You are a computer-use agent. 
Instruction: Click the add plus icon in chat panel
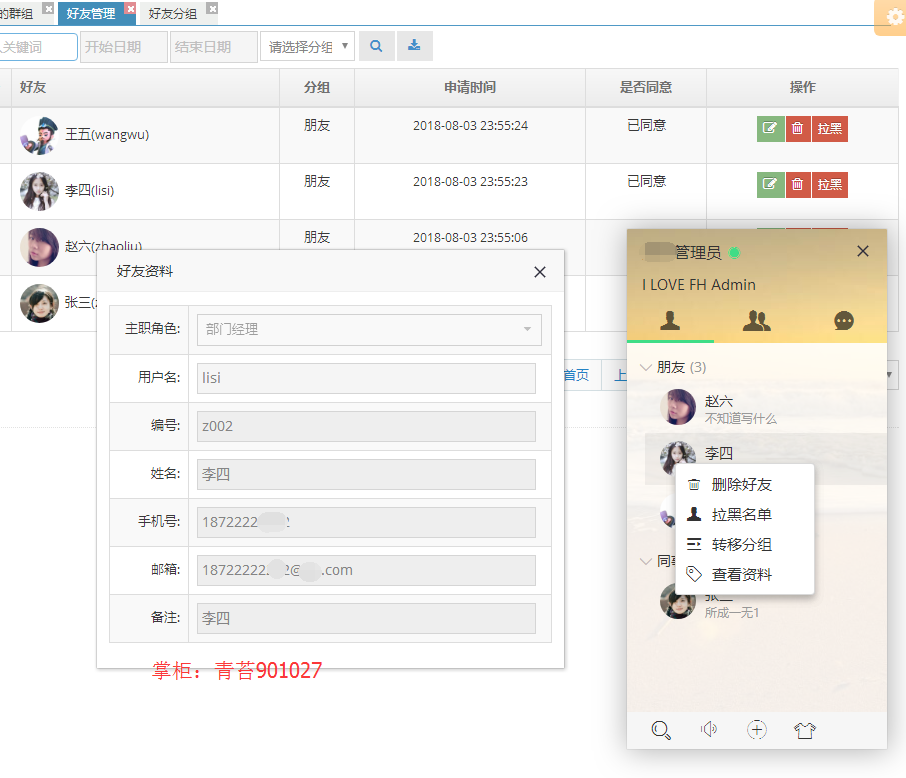click(757, 730)
